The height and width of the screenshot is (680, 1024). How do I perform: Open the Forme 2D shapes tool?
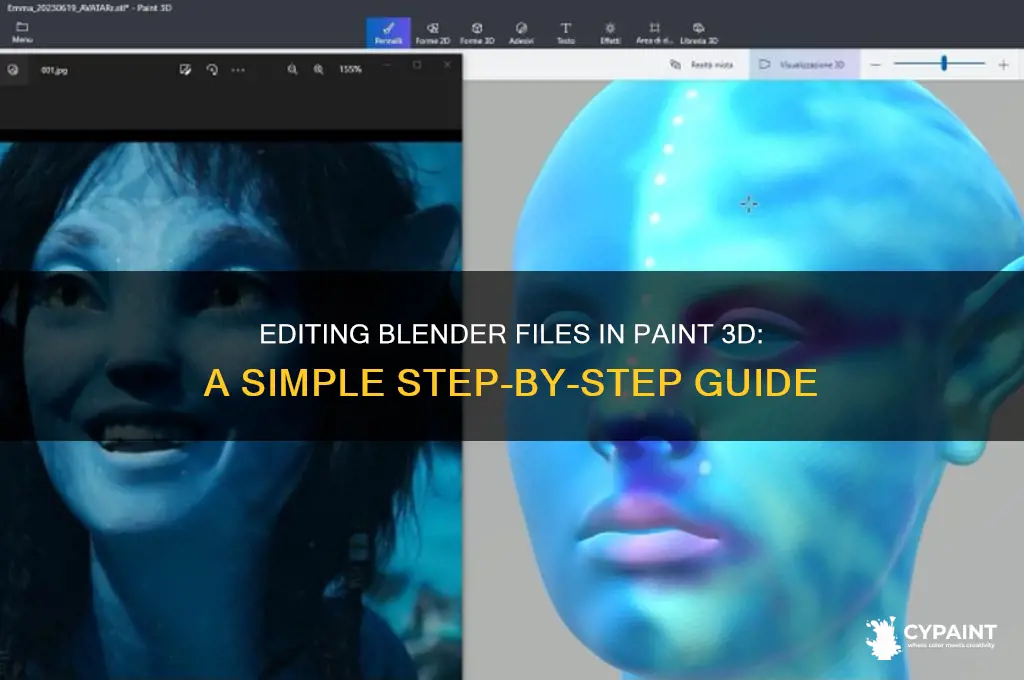click(x=432, y=33)
